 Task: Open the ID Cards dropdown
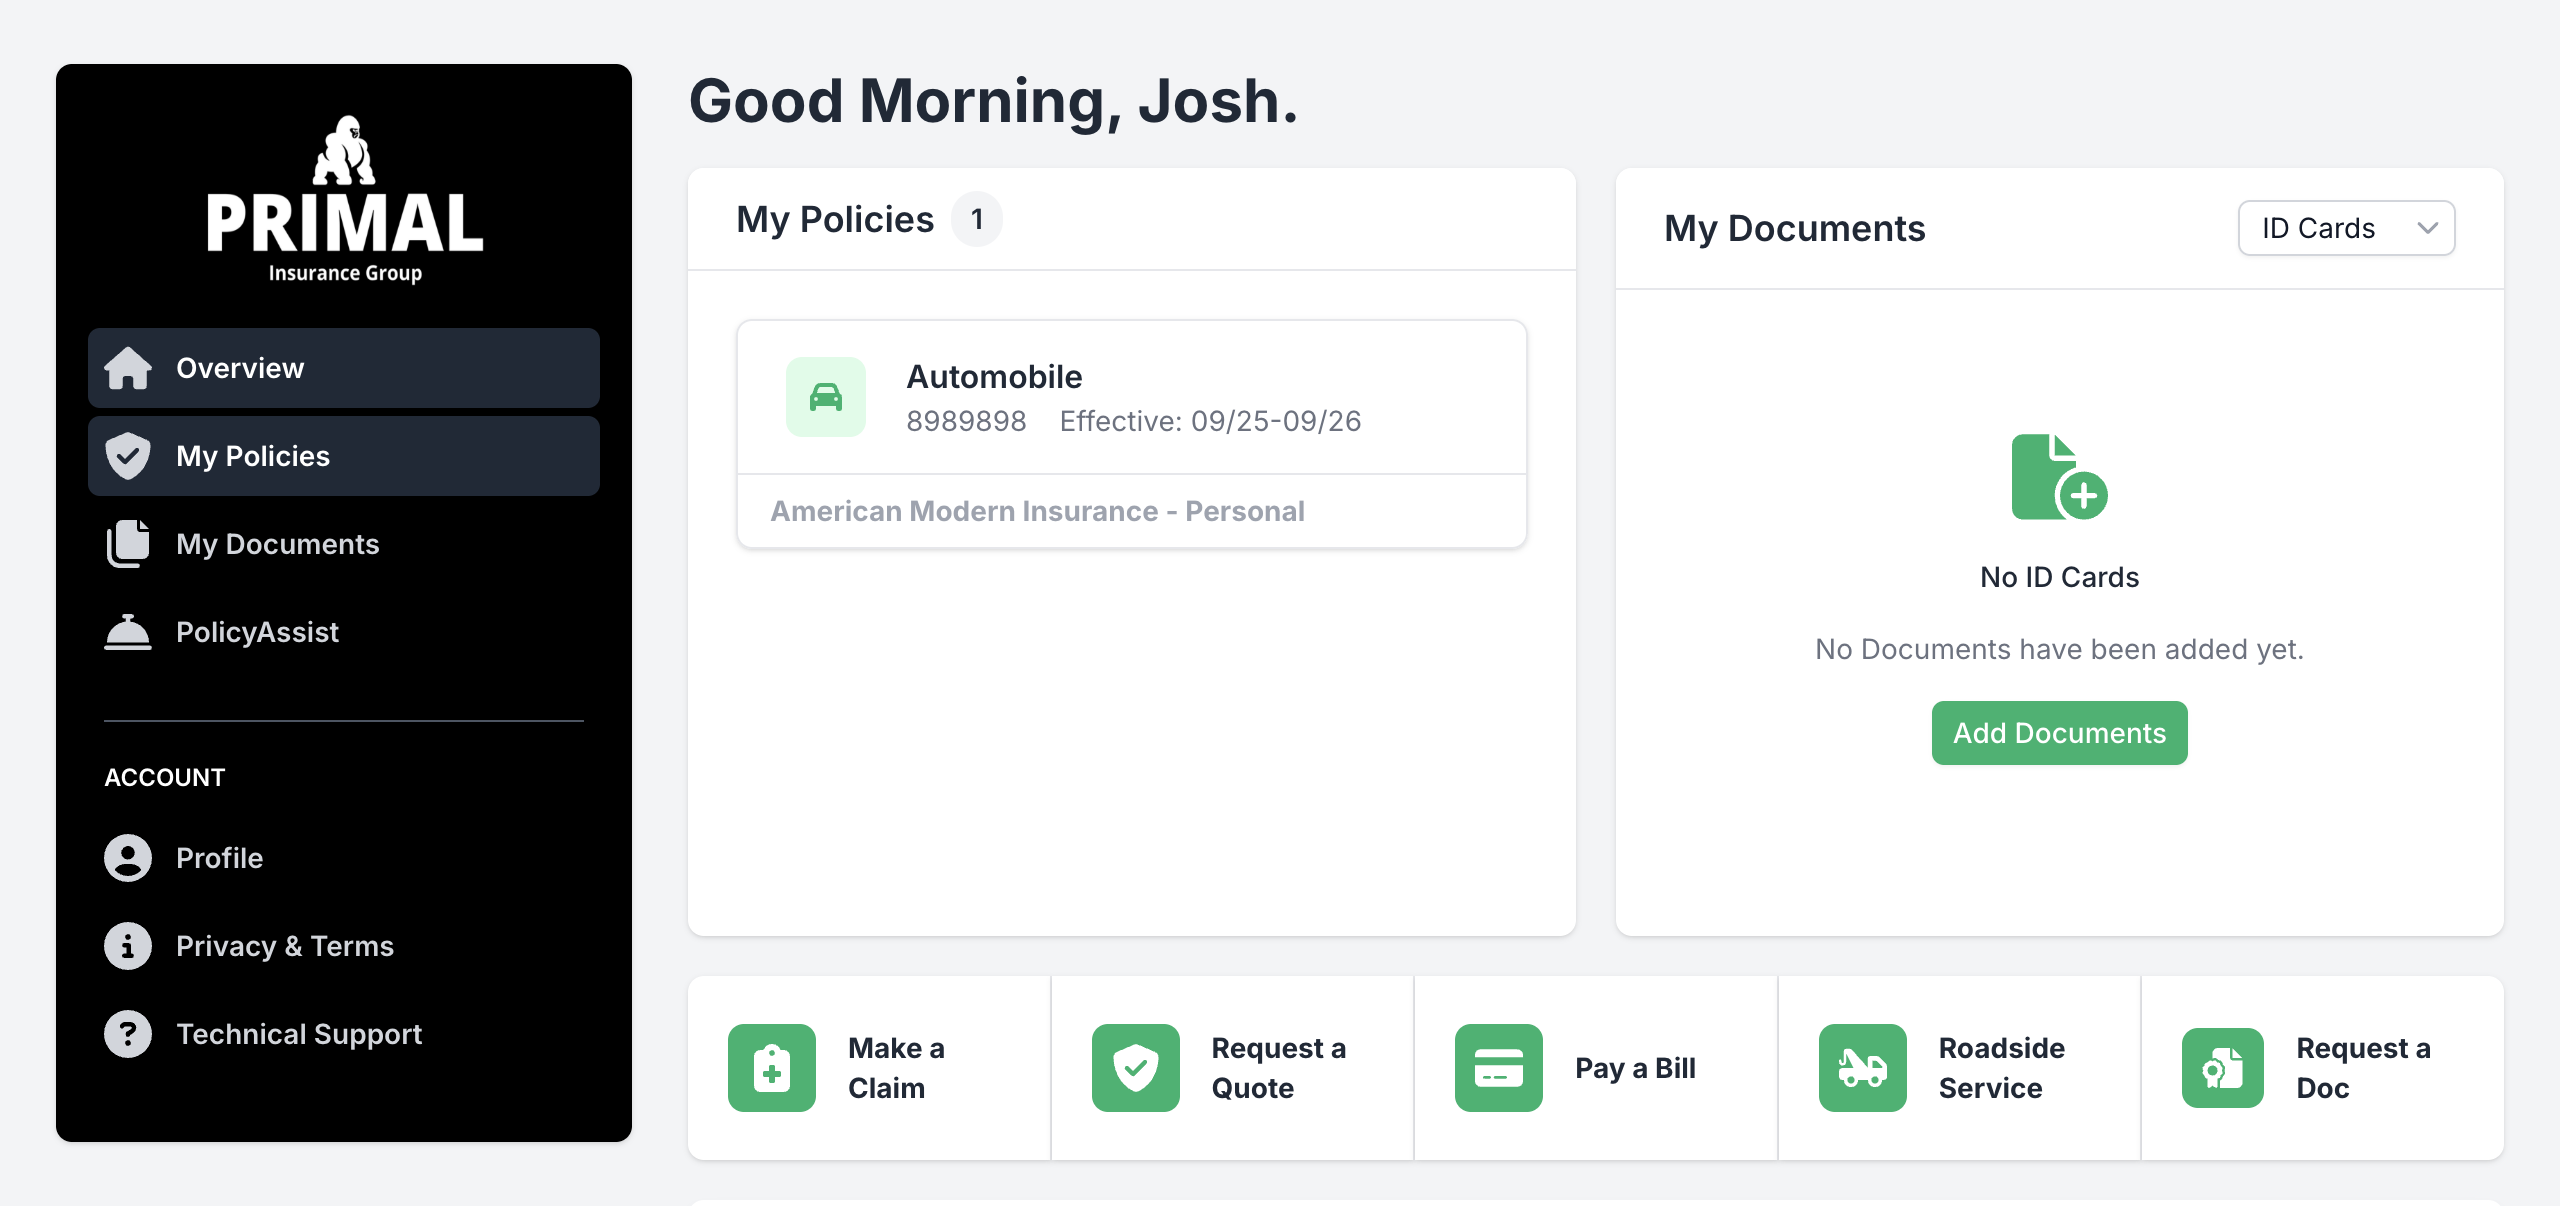pyautogui.click(x=2345, y=228)
